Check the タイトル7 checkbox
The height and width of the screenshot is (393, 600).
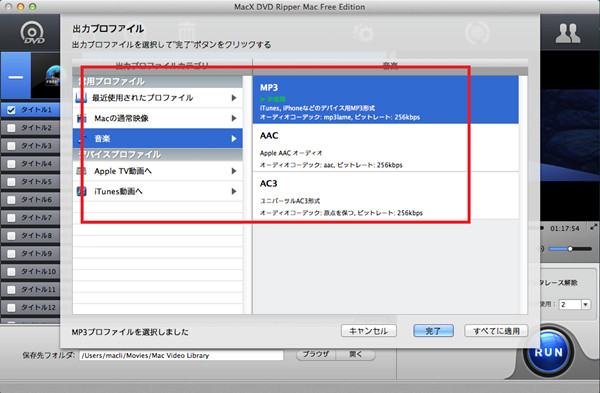(x=11, y=218)
